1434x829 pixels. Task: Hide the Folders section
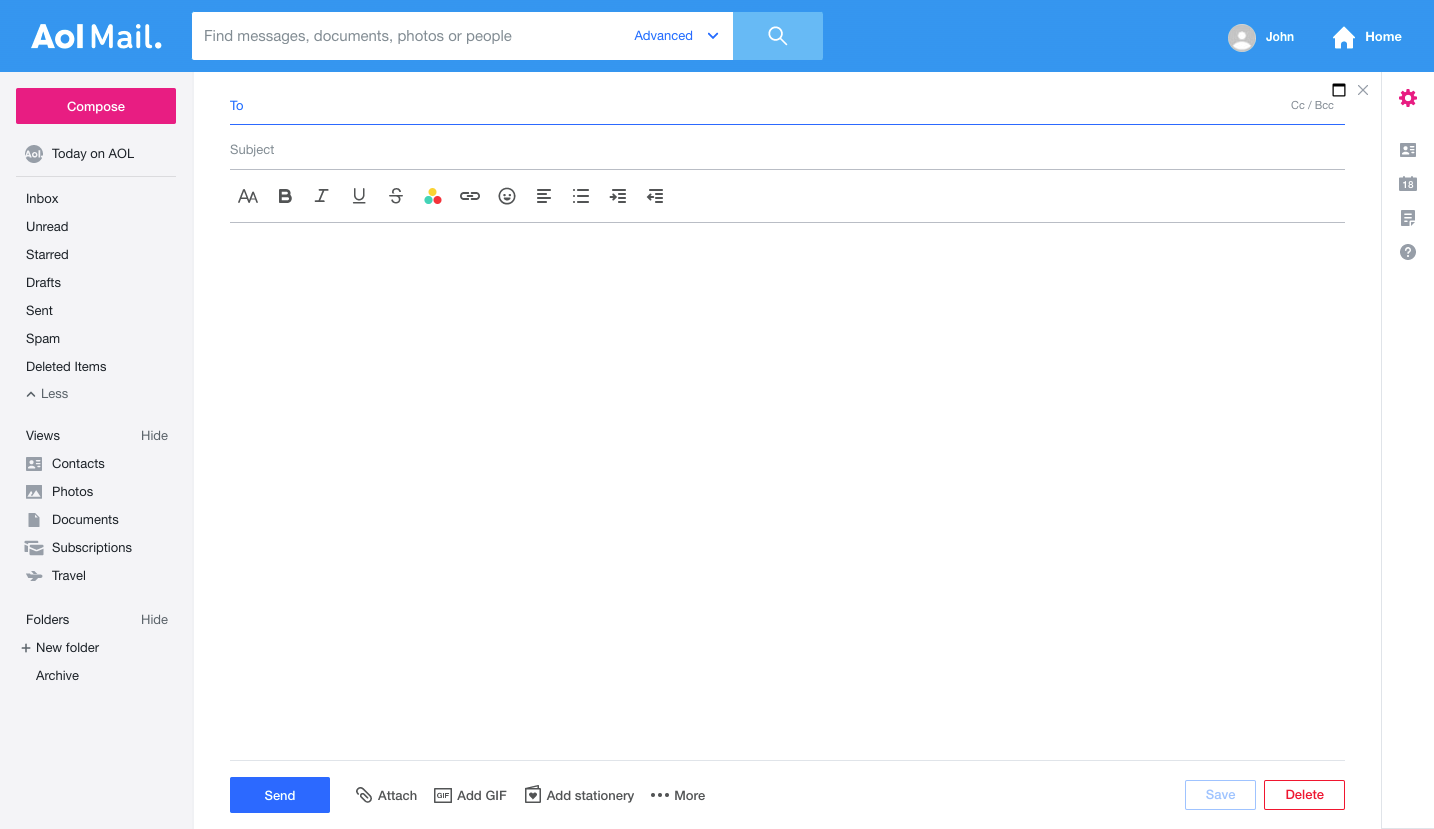154,620
